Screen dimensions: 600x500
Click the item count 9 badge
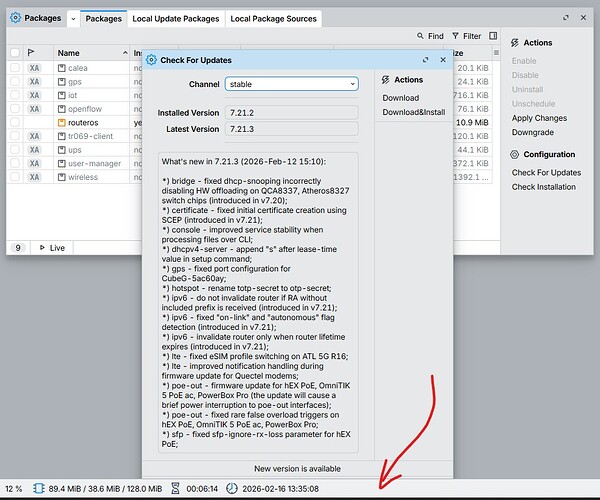[18, 248]
